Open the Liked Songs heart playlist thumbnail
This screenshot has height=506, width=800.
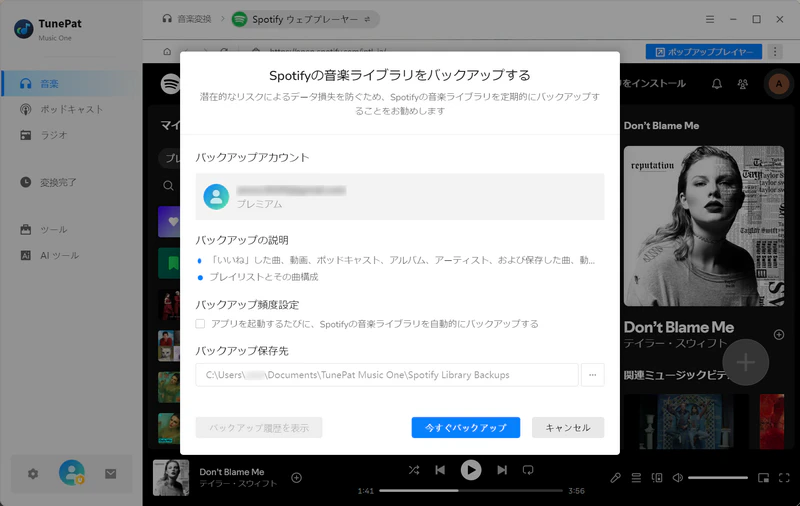tap(169, 222)
